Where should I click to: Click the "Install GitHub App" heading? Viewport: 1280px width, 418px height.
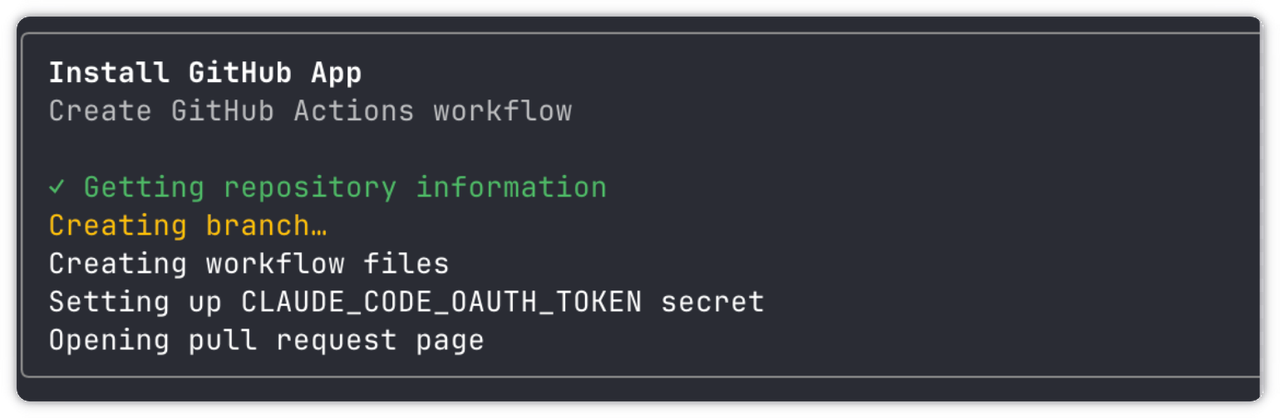tap(205, 73)
